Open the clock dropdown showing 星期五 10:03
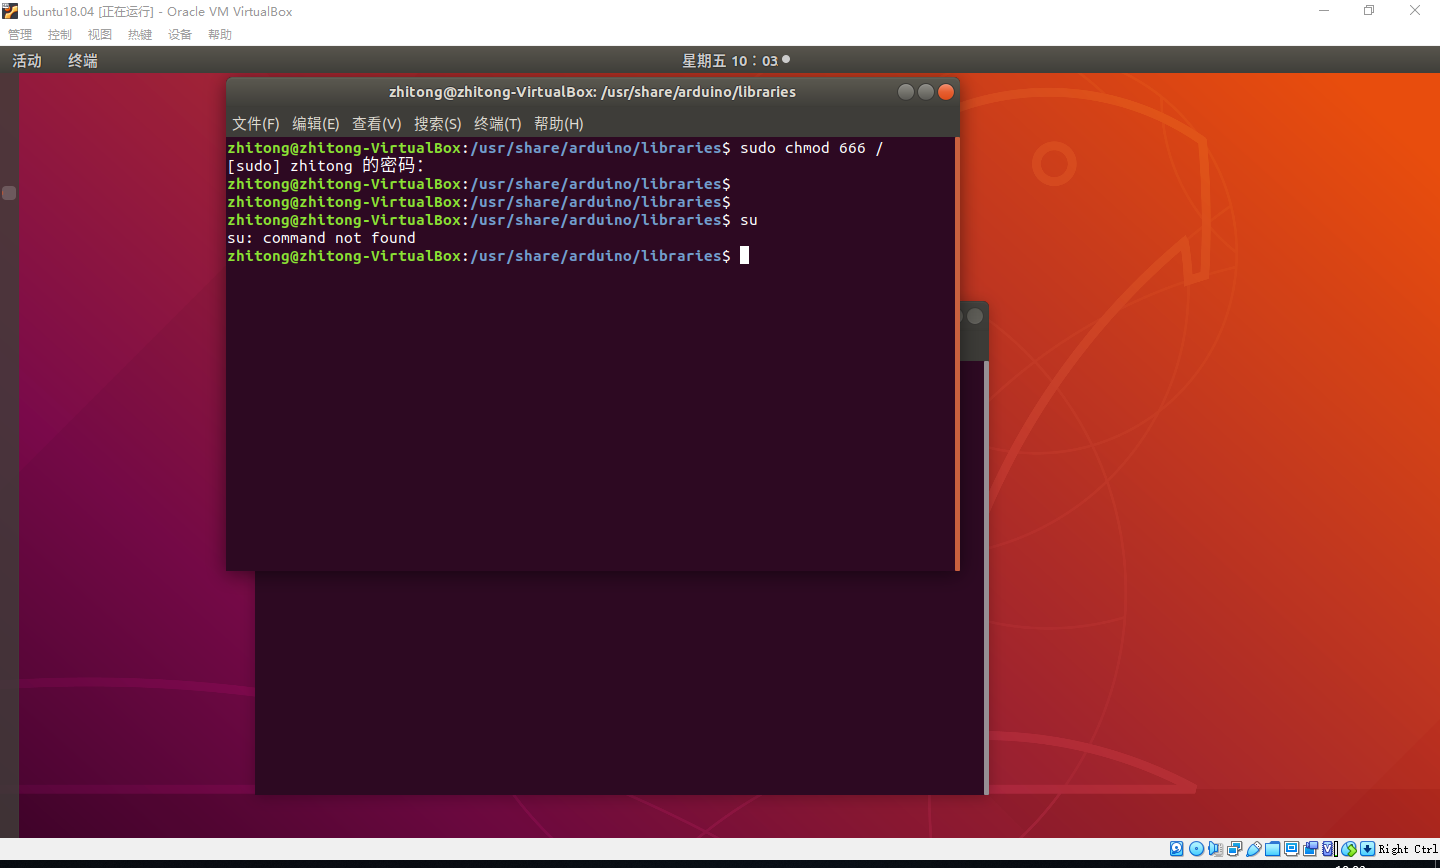This screenshot has width=1440, height=868. pos(735,60)
